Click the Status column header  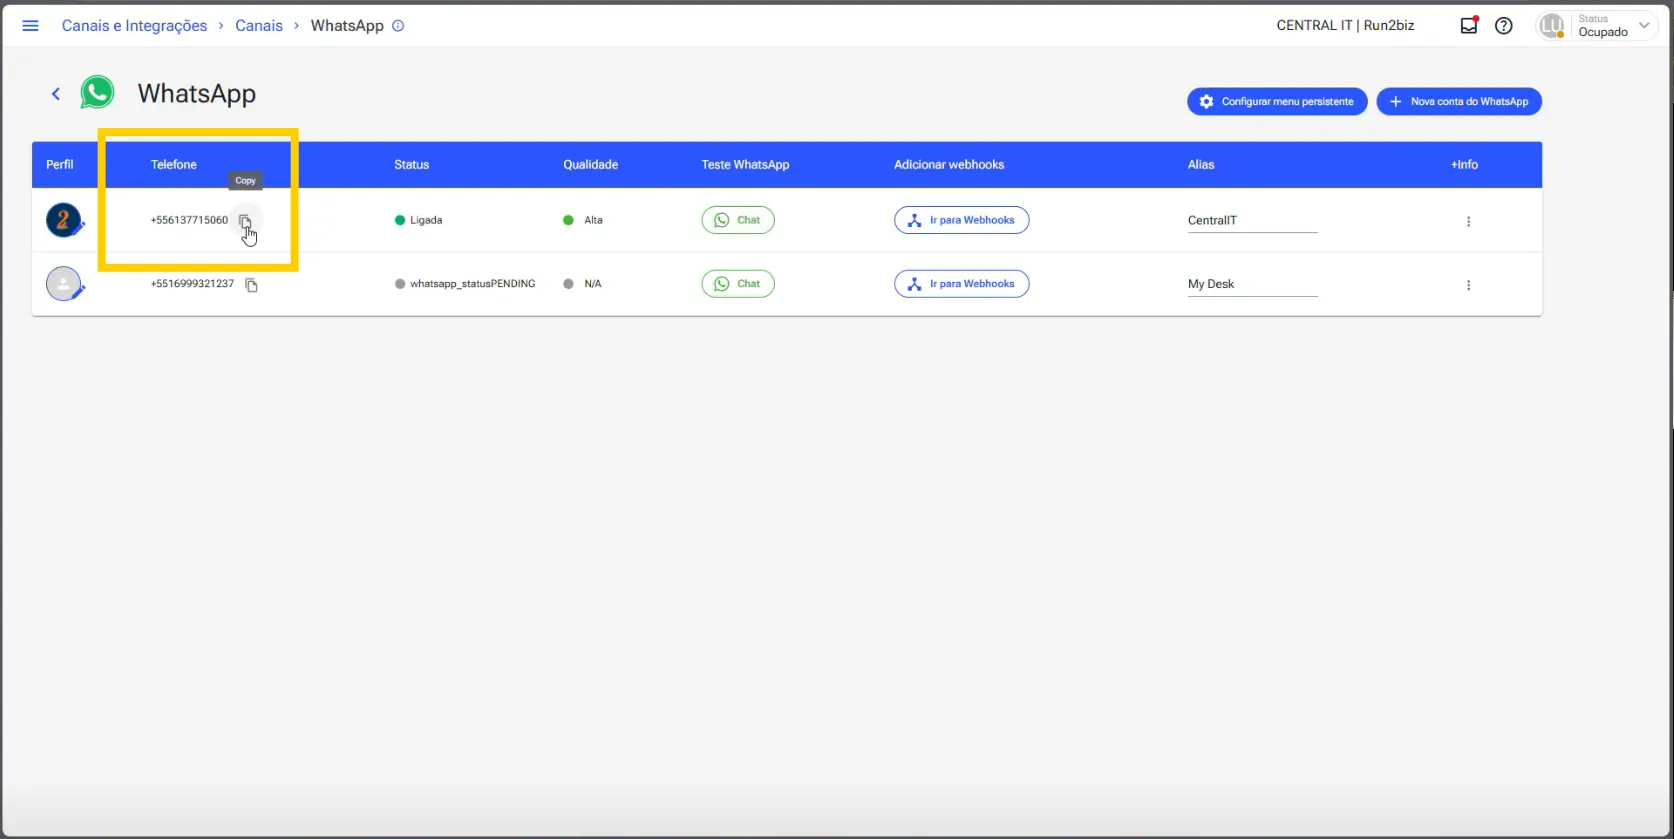pyautogui.click(x=411, y=165)
